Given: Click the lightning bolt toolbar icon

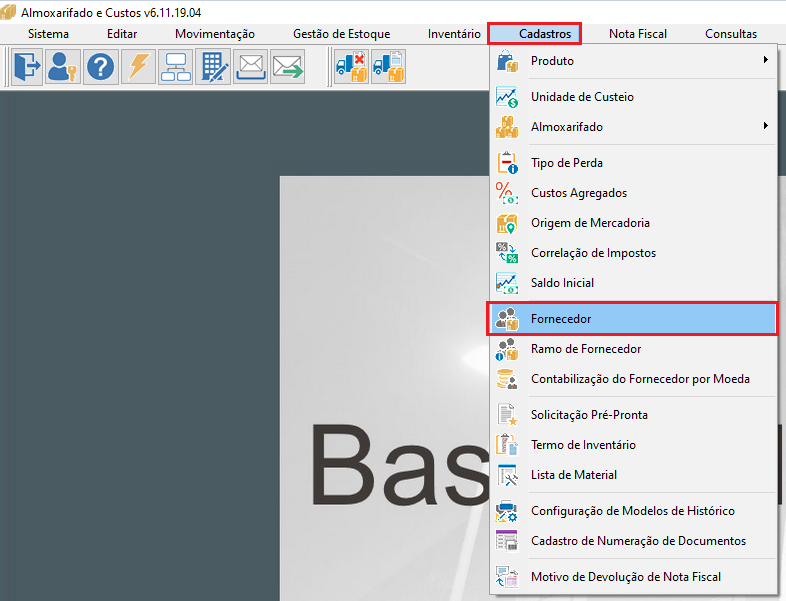Looking at the screenshot, I should point(138,67).
